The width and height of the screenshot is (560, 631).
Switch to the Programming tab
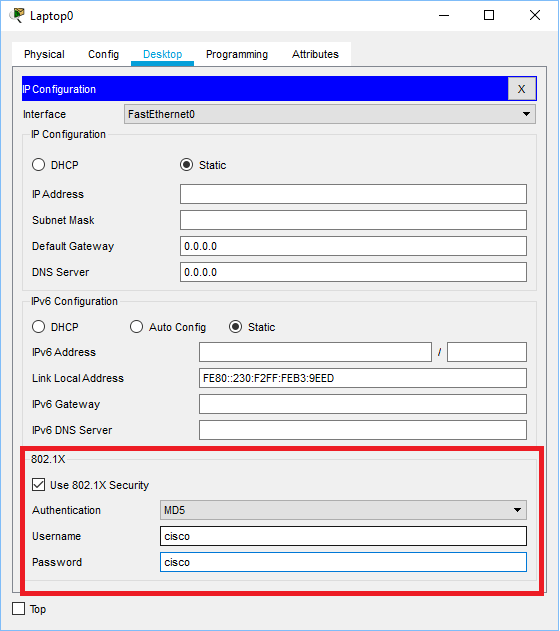237,54
